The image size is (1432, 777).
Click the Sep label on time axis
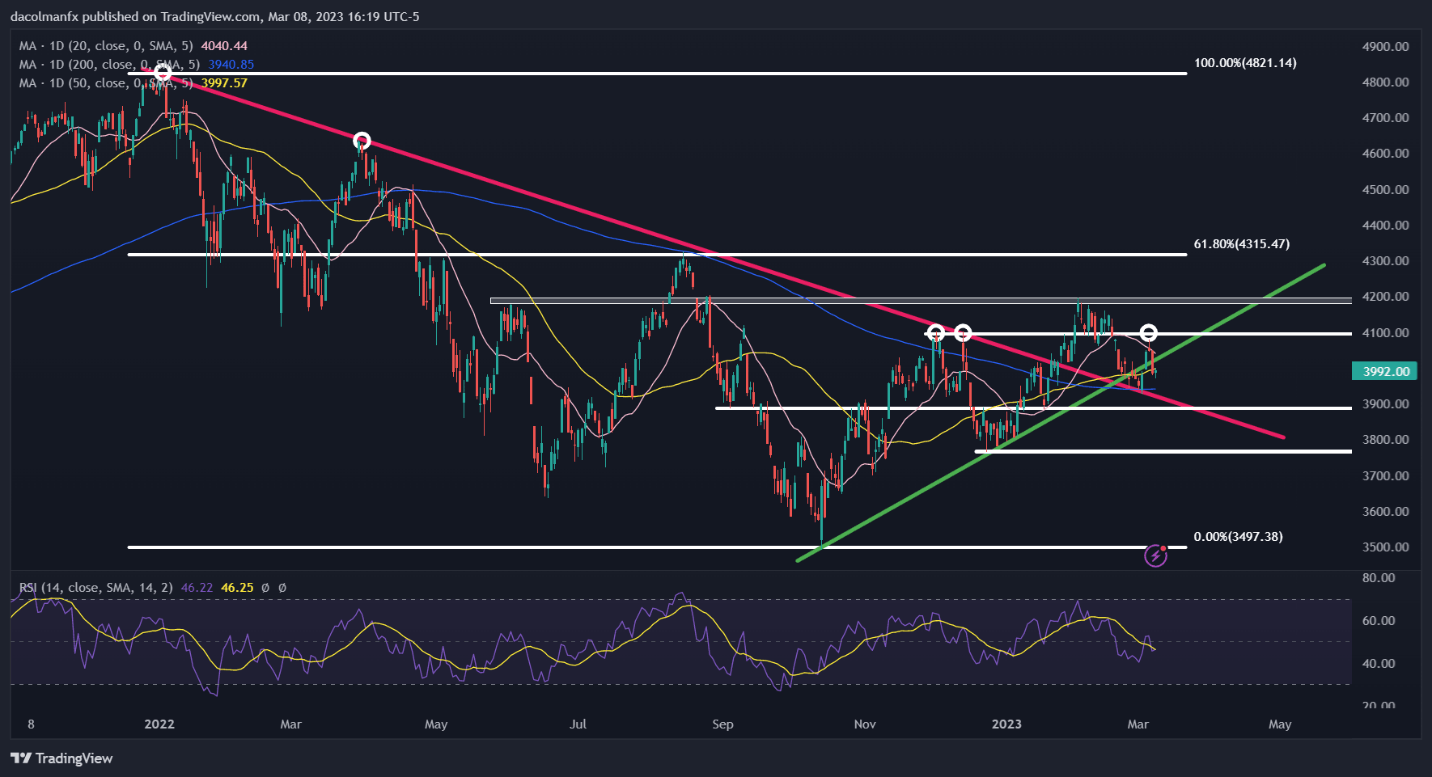pos(722,723)
